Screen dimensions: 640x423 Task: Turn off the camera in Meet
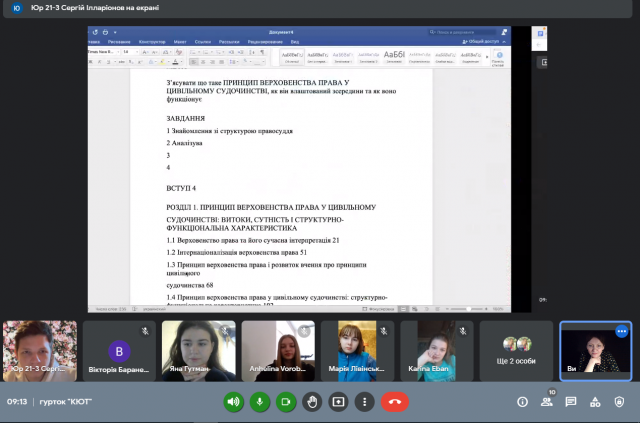click(x=286, y=402)
